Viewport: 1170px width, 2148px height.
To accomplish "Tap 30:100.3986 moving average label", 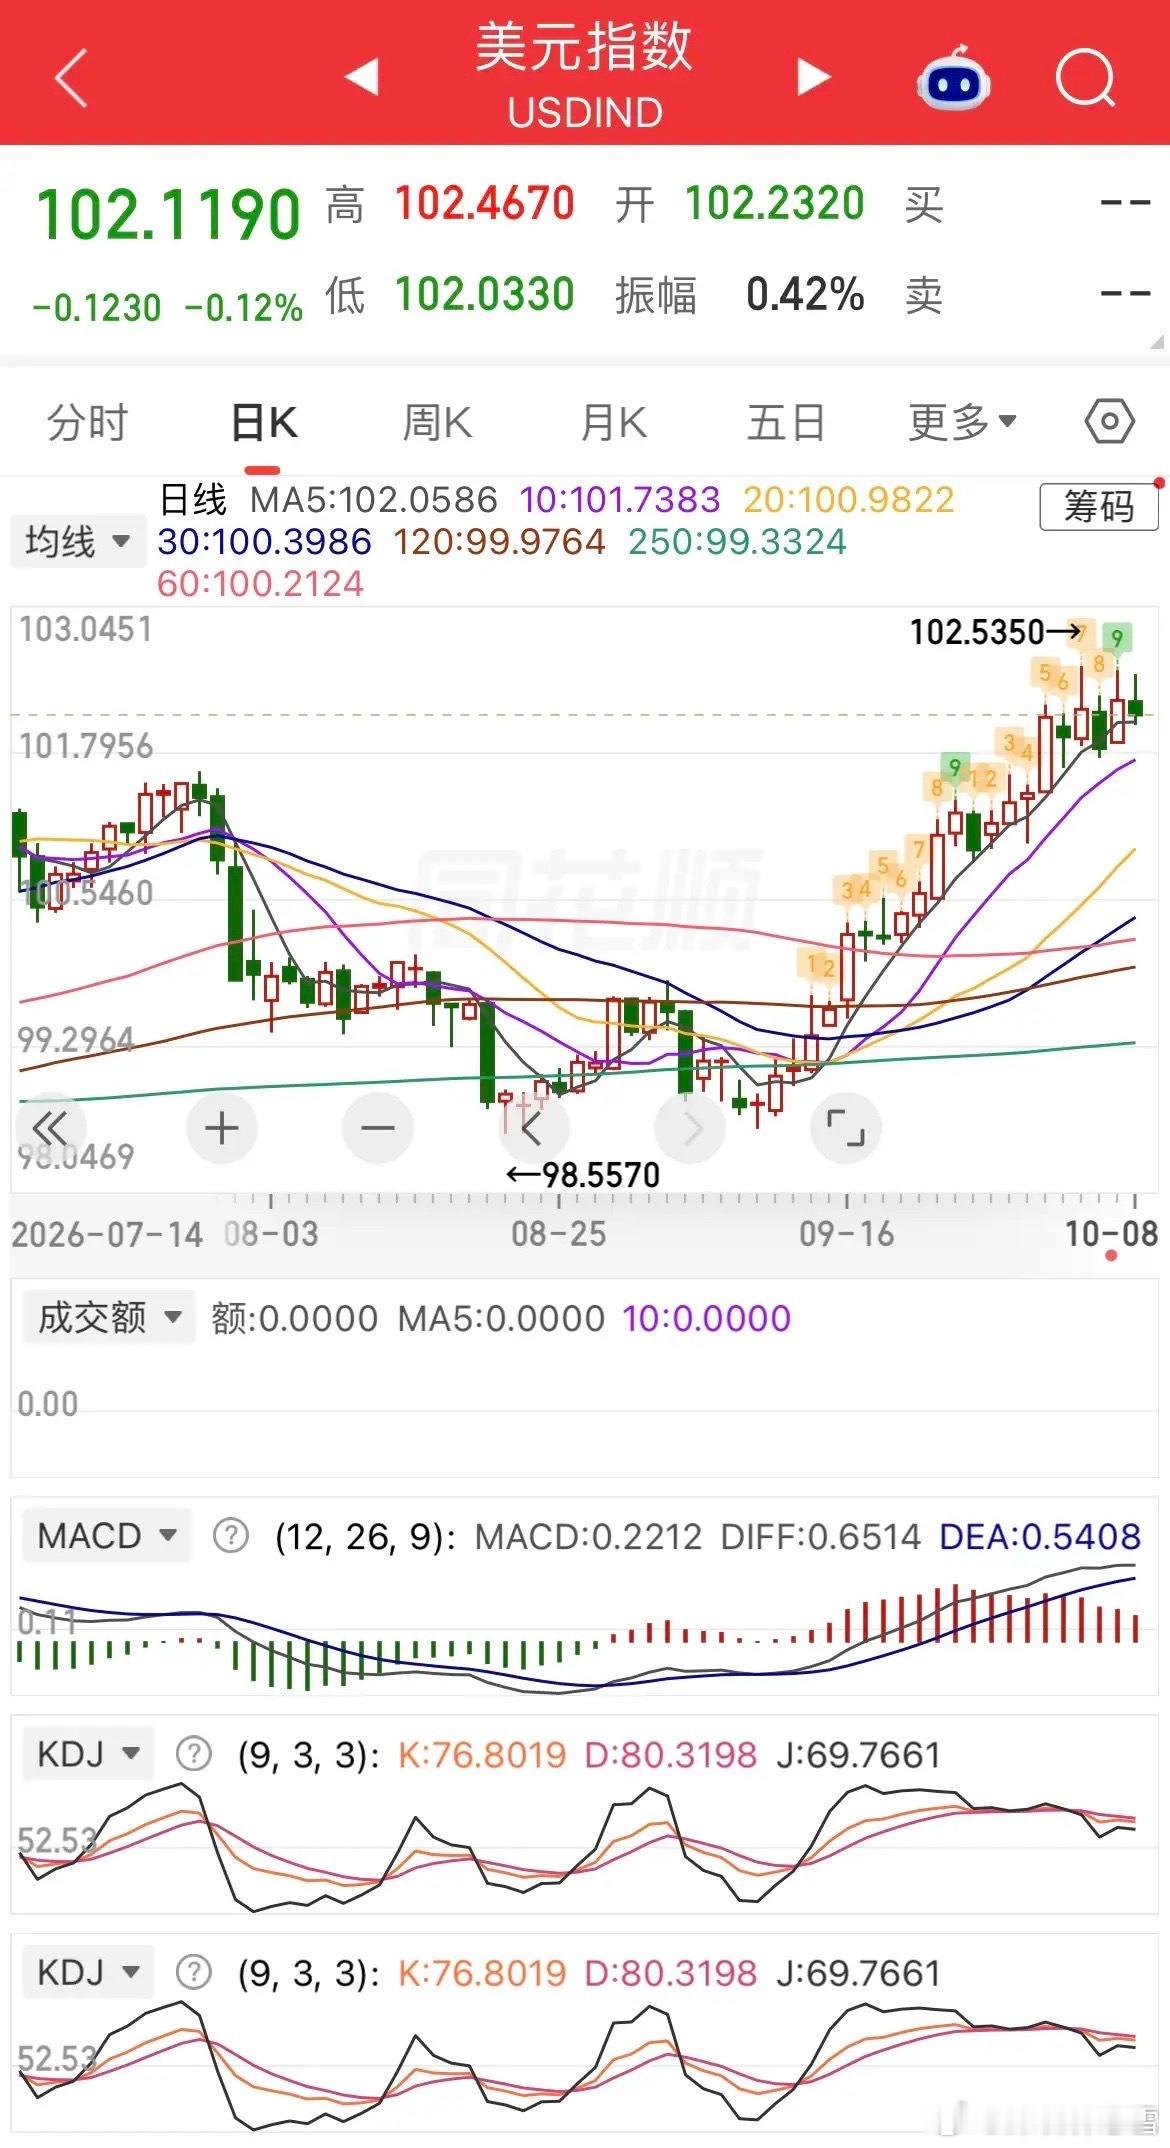I will [x=264, y=541].
